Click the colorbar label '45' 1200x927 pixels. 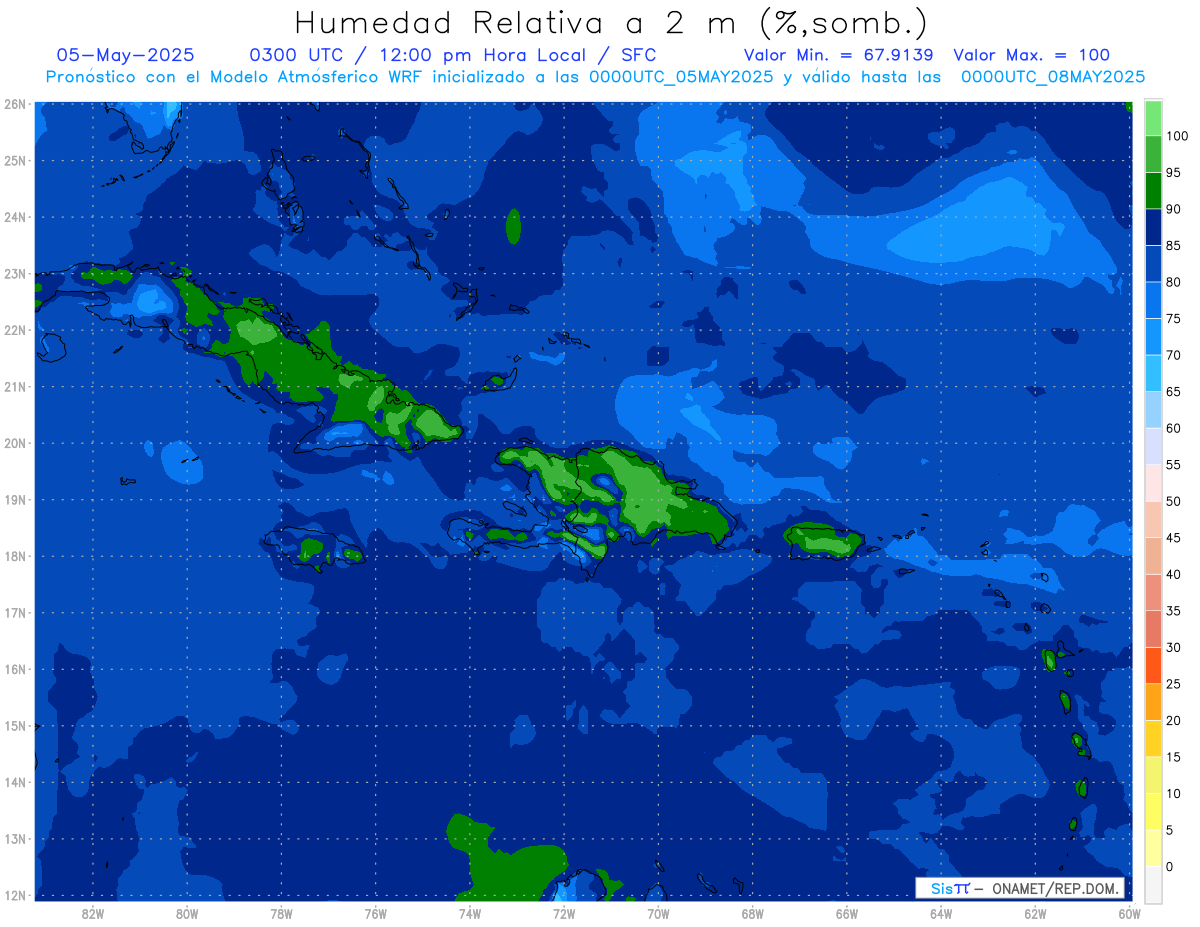point(1174,538)
